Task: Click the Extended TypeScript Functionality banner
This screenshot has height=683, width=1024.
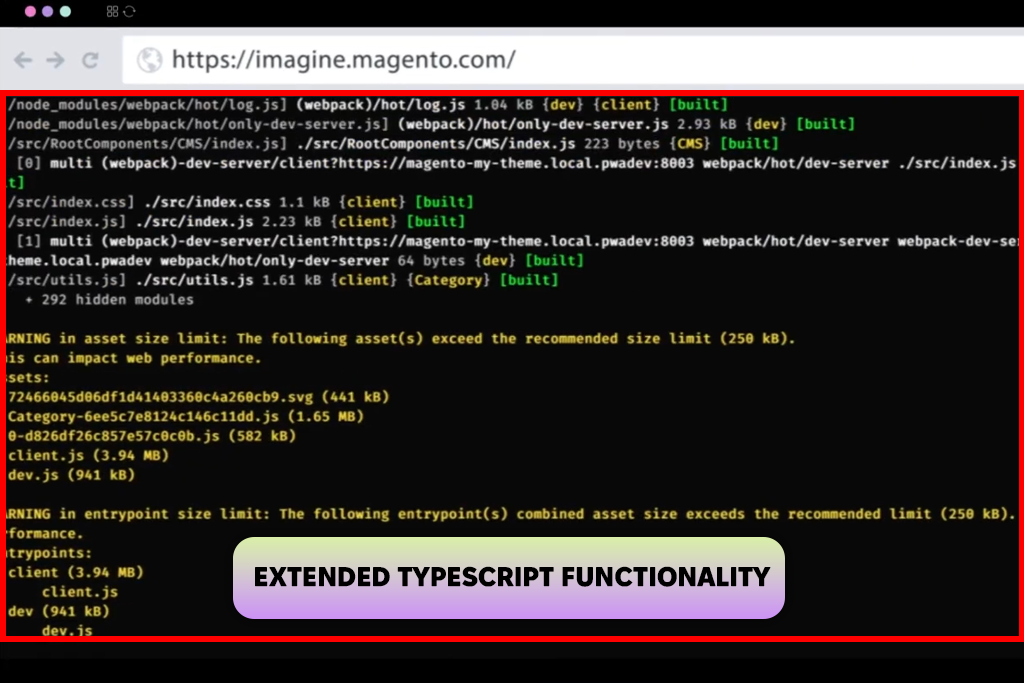Action: coord(509,578)
